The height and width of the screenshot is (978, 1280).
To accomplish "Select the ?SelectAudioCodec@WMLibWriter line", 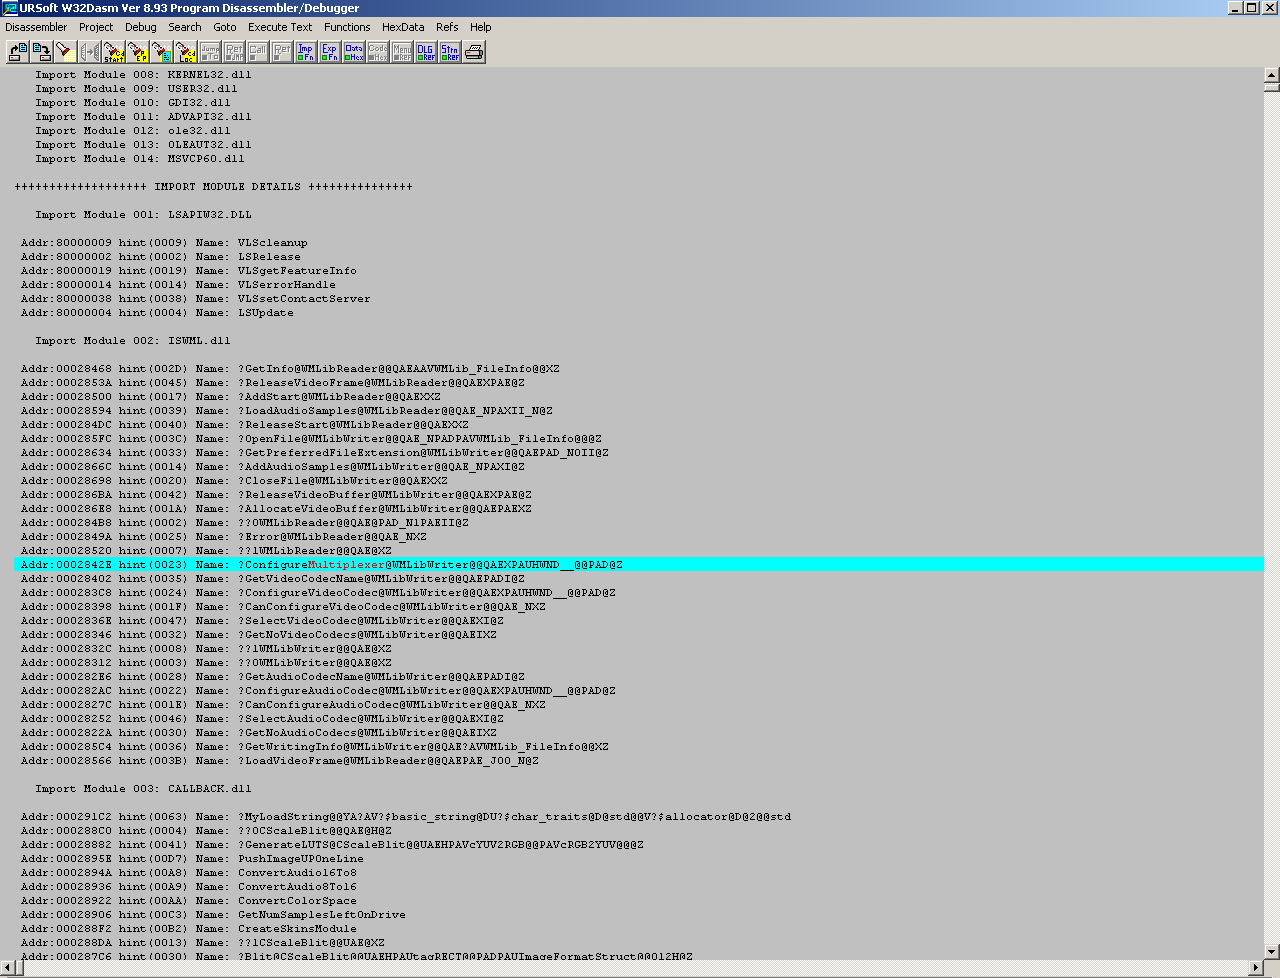I will click(x=262, y=719).
